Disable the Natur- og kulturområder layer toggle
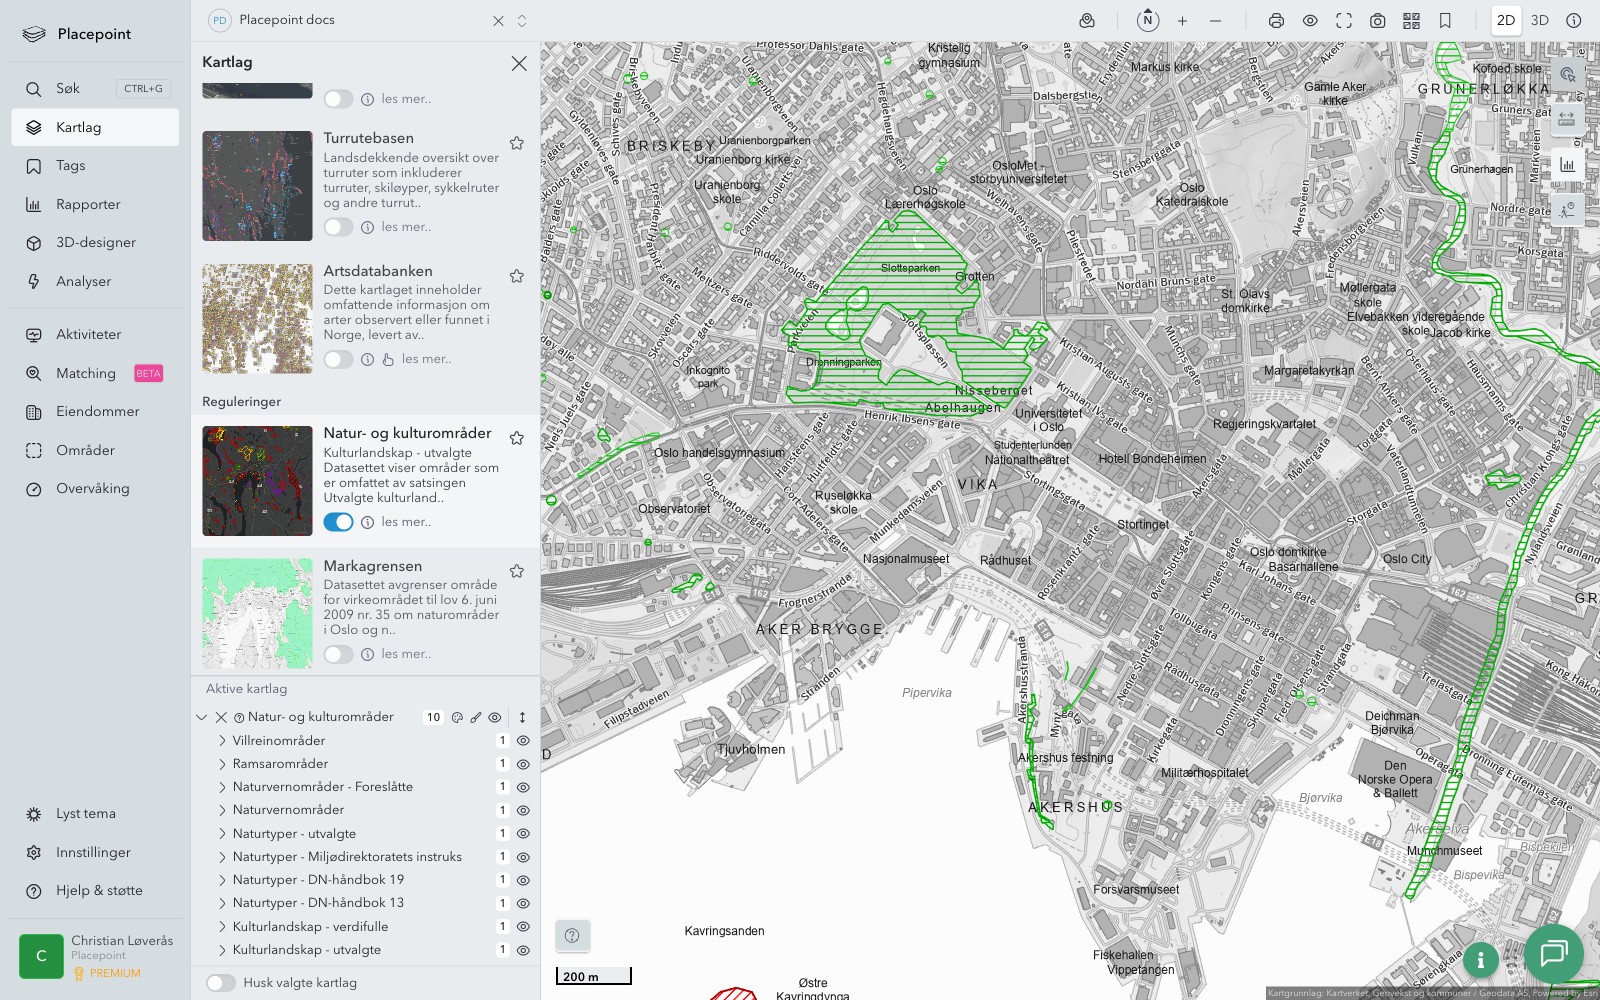The width and height of the screenshot is (1600, 1000). coord(338,522)
